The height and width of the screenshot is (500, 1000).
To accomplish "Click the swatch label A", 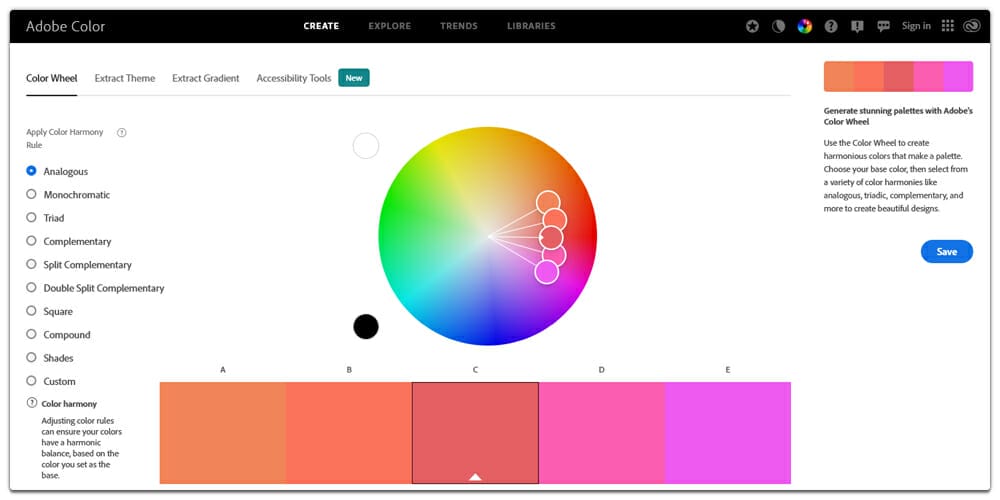I will (x=223, y=369).
